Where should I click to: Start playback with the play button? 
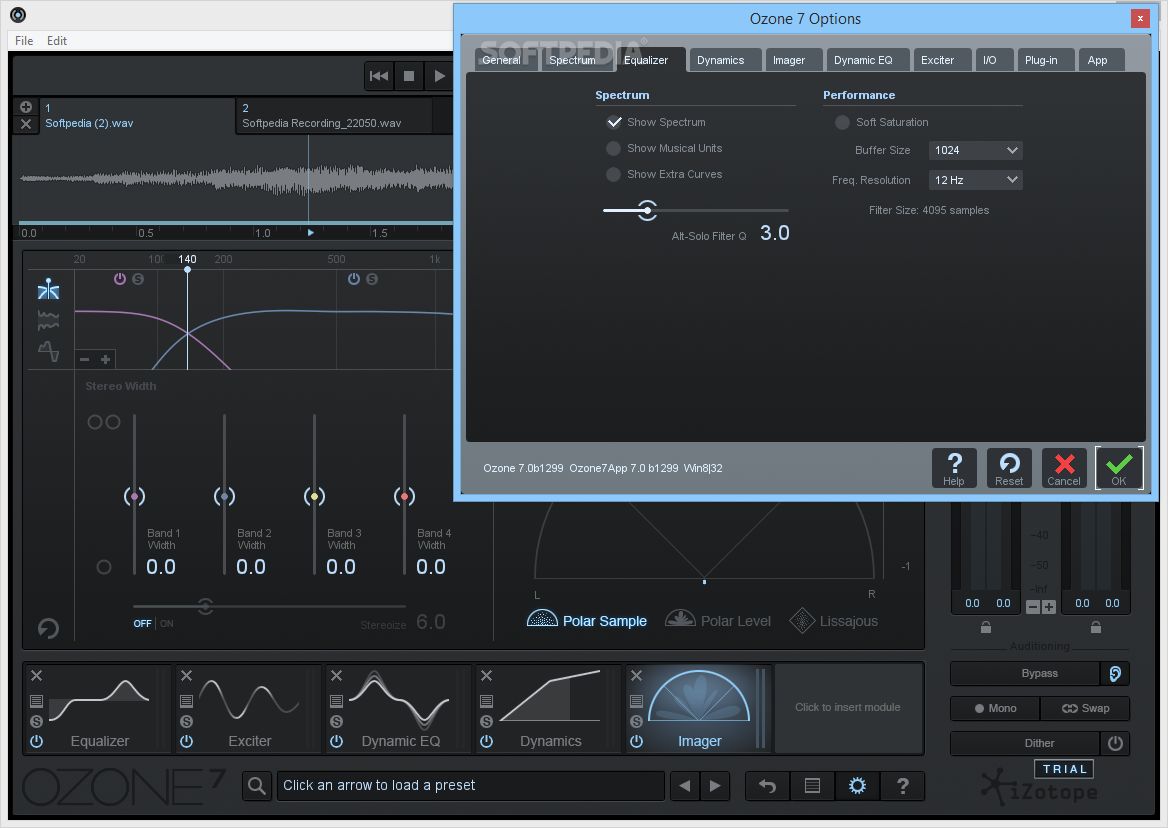[439, 76]
